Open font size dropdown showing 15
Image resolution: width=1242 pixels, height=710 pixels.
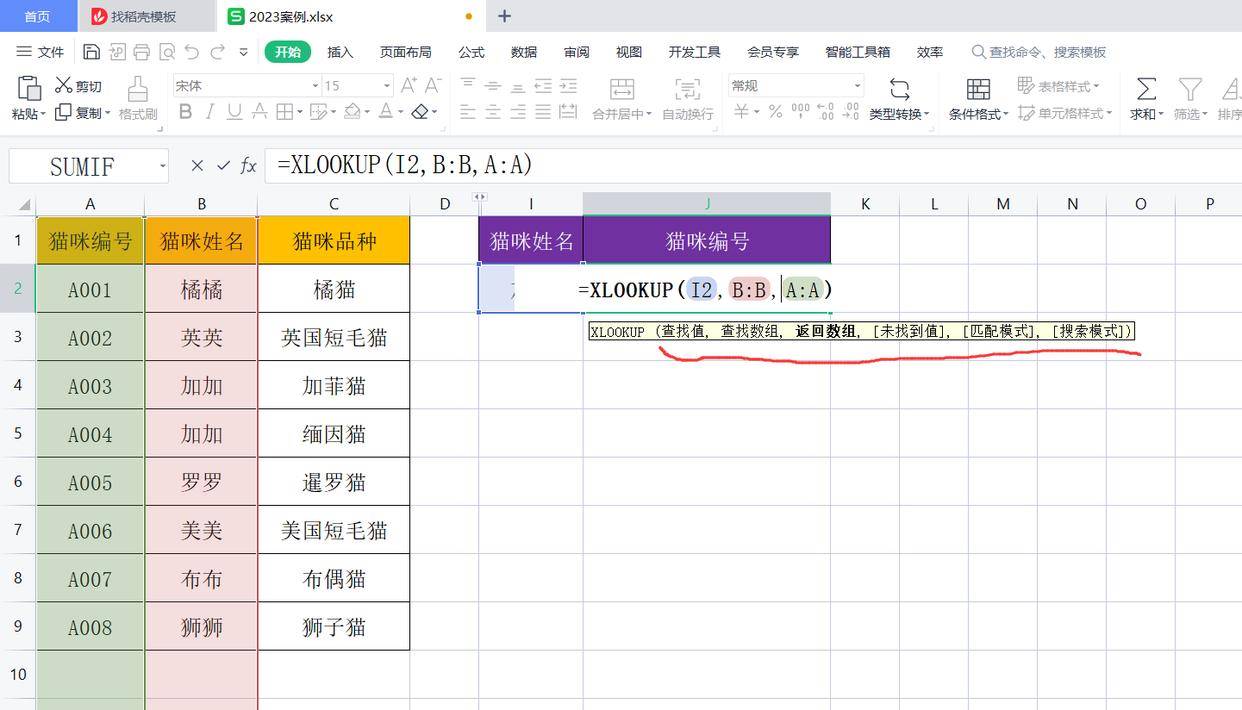386,86
